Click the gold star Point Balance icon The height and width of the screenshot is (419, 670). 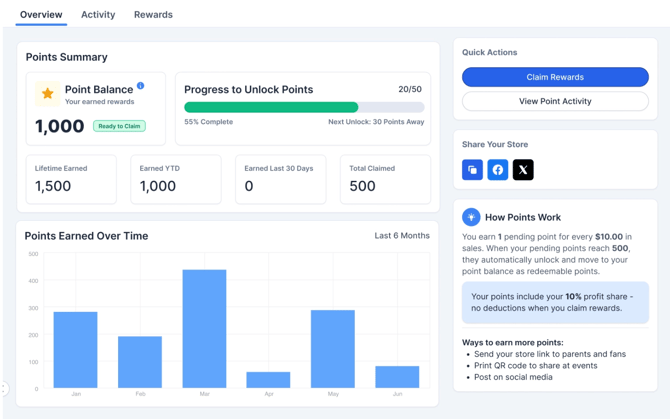[x=47, y=94]
